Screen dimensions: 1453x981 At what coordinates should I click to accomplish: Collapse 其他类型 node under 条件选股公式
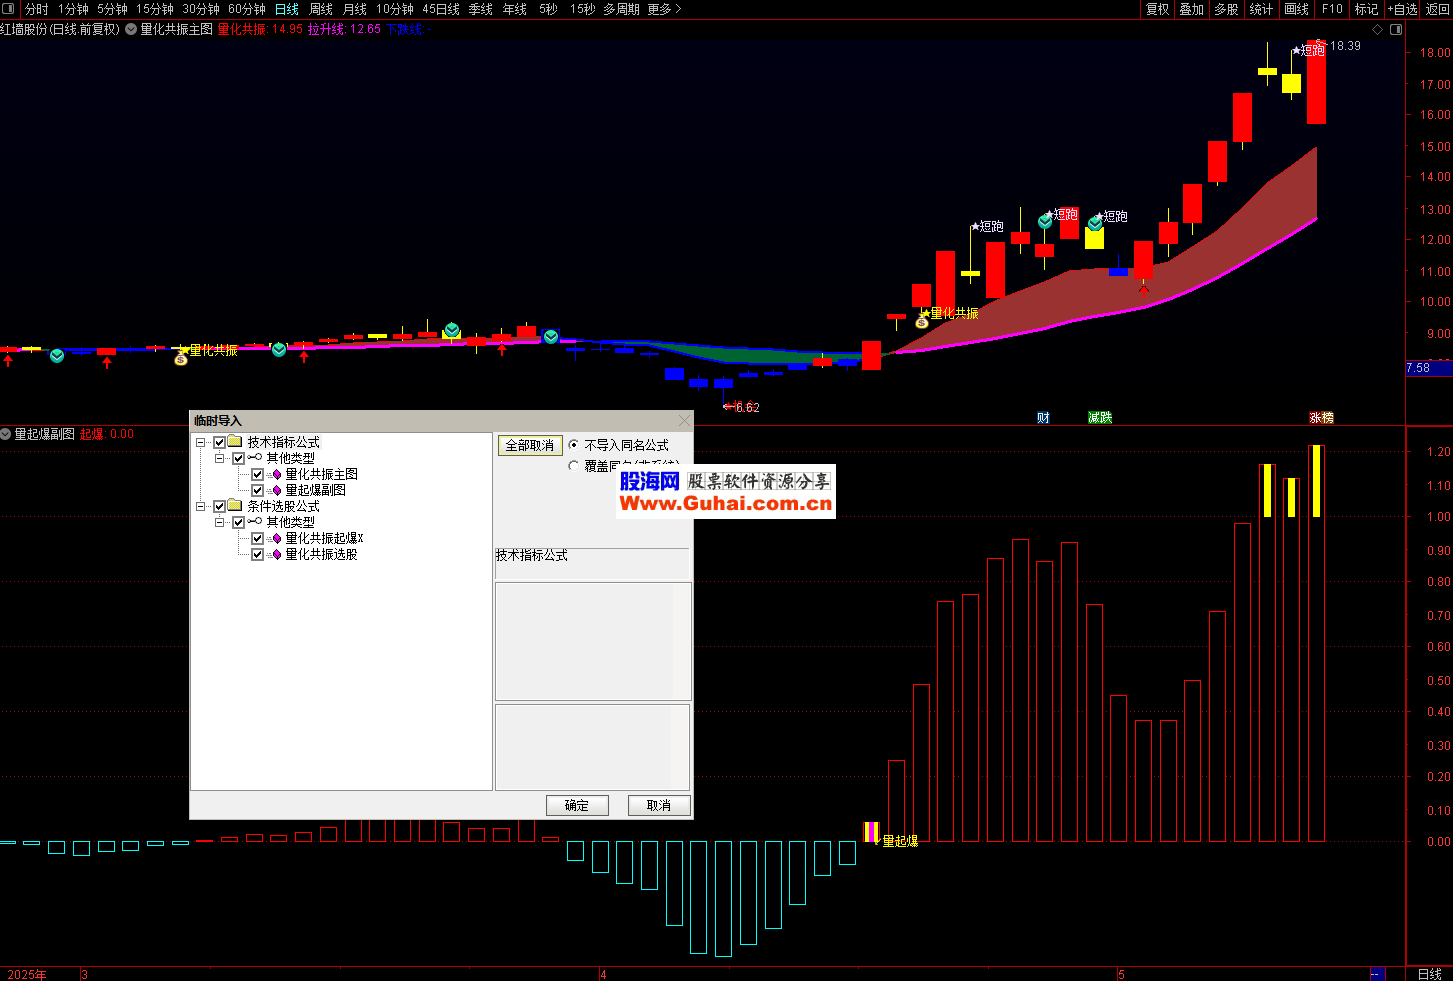coord(219,522)
